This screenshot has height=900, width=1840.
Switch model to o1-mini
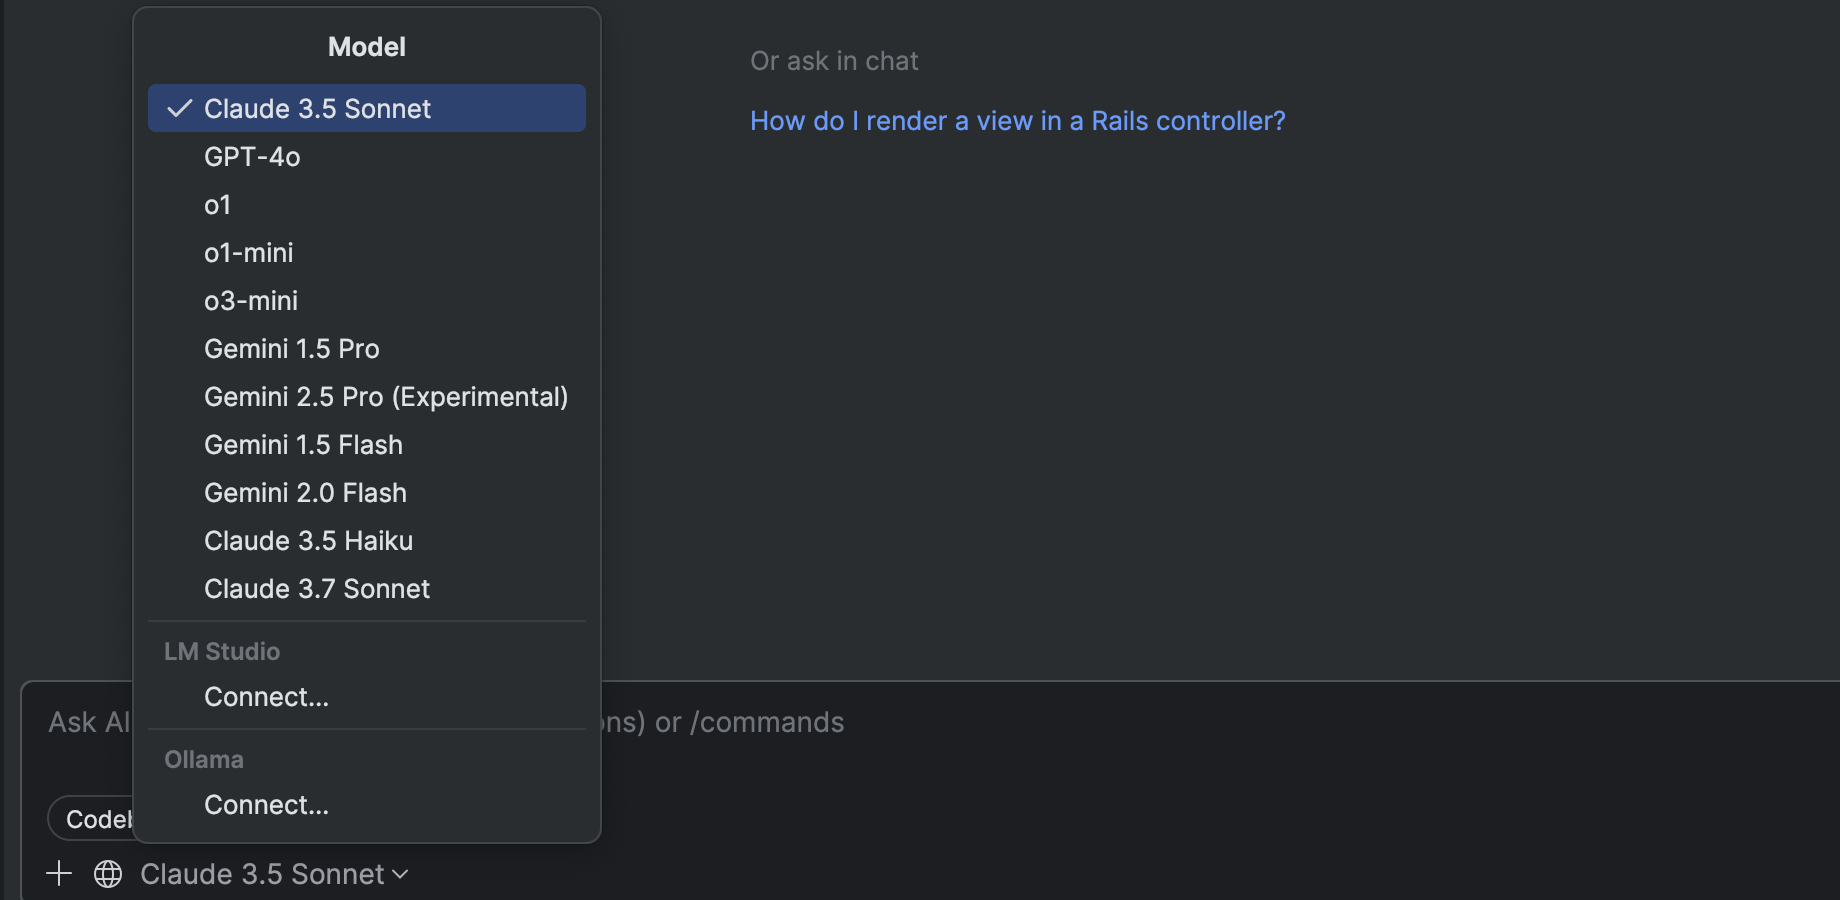(249, 253)
